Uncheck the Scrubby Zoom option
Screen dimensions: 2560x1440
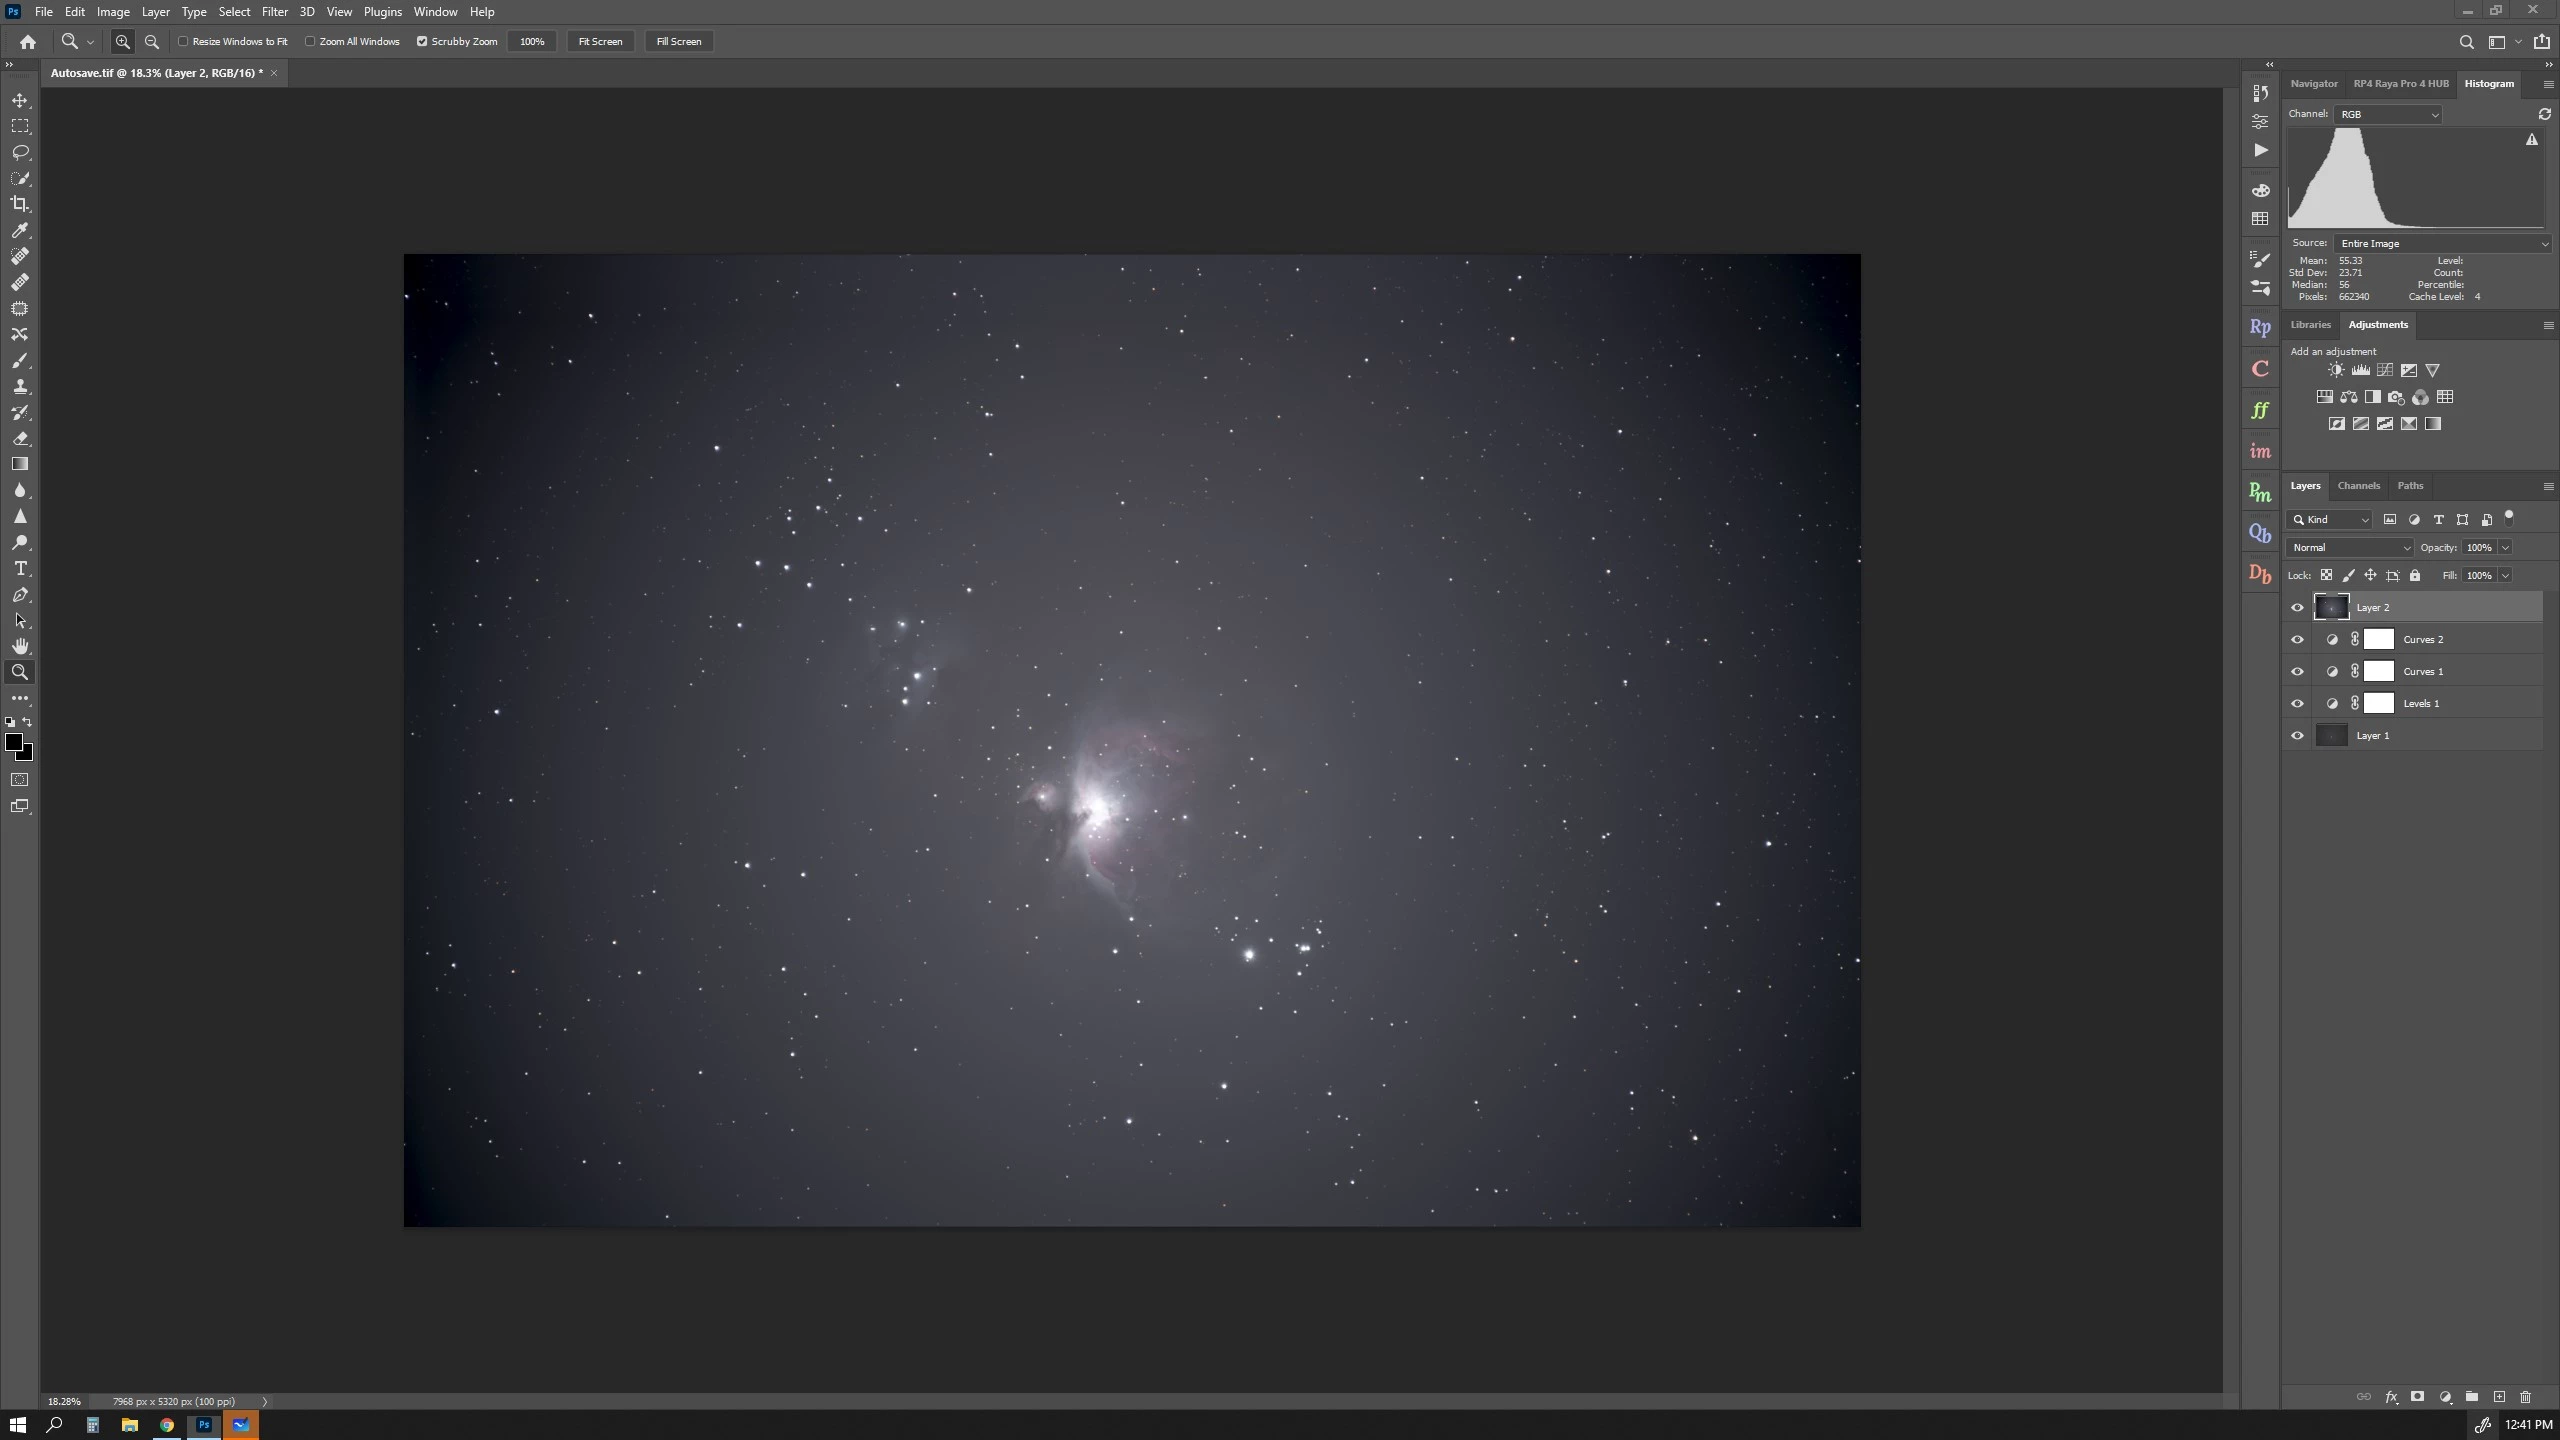pos(422,41)
